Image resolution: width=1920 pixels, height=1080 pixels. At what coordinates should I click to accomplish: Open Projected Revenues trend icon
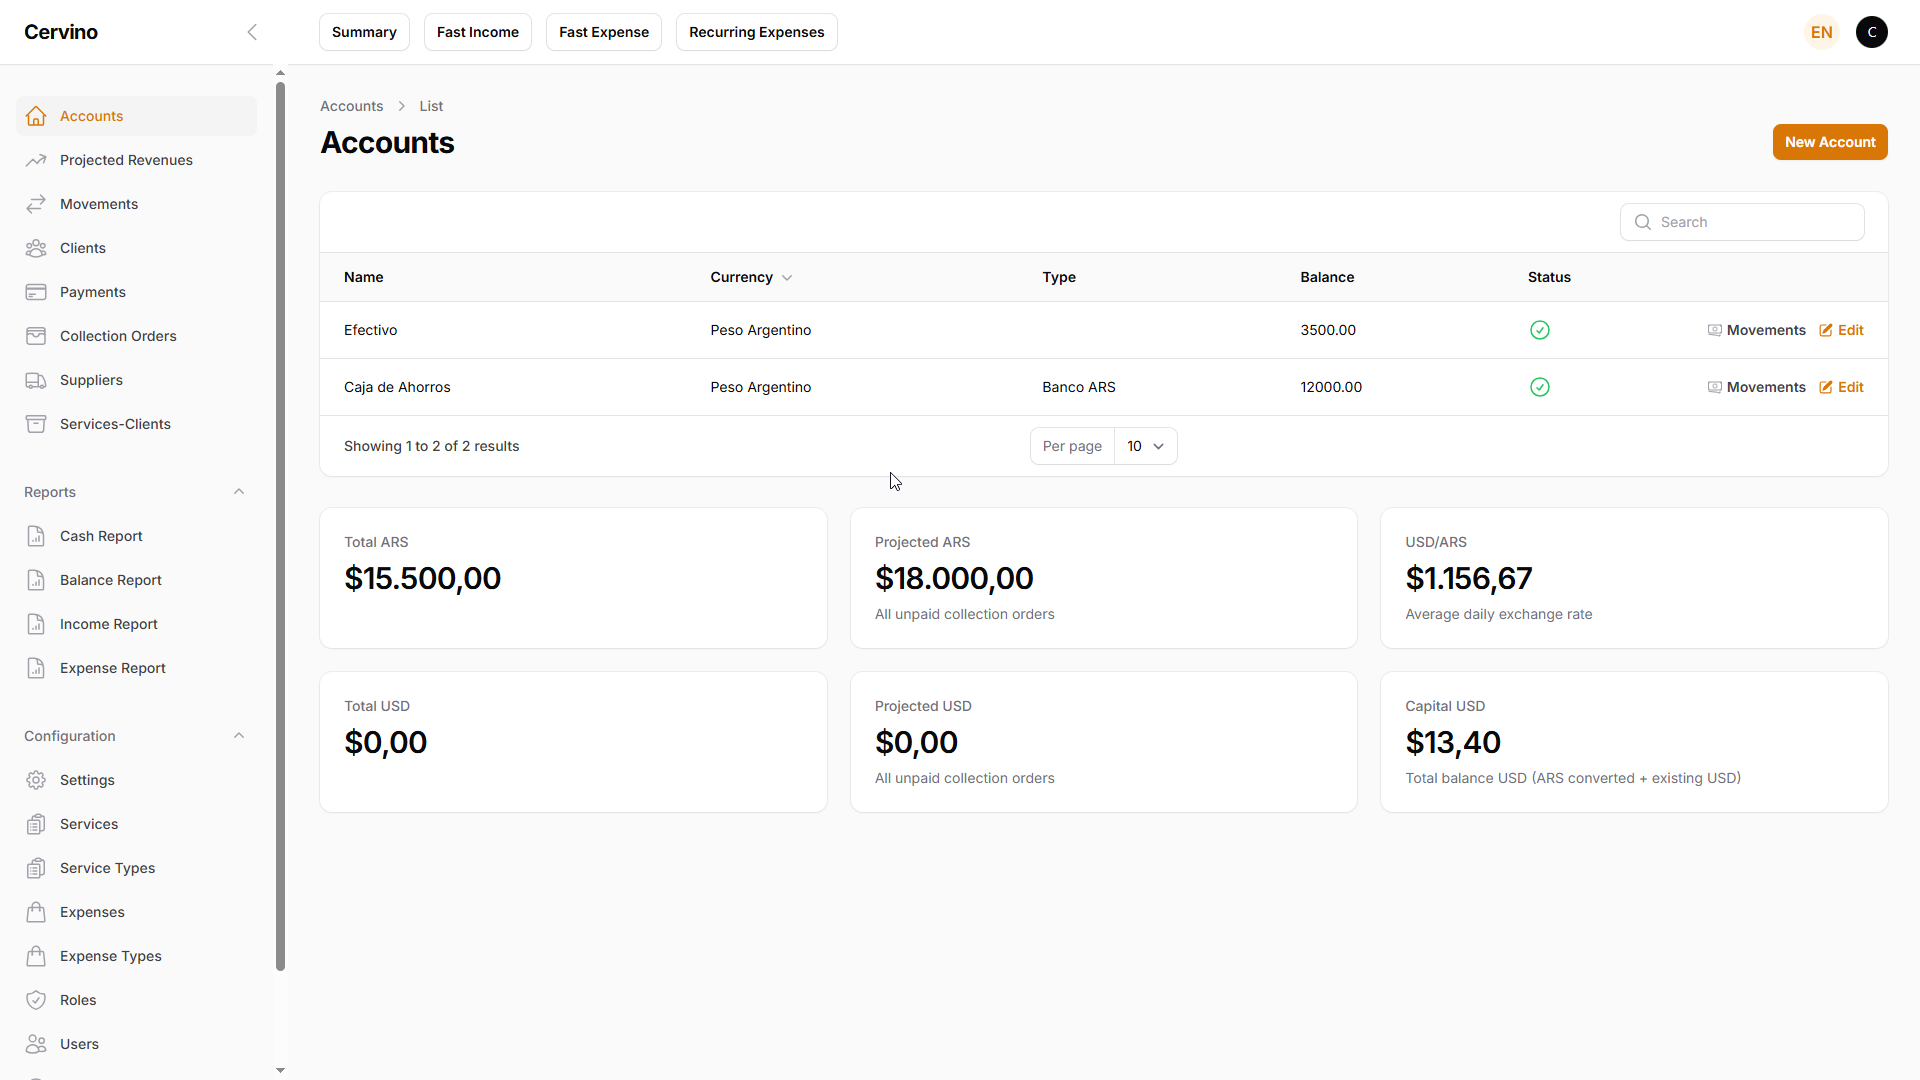coord(36,160)
